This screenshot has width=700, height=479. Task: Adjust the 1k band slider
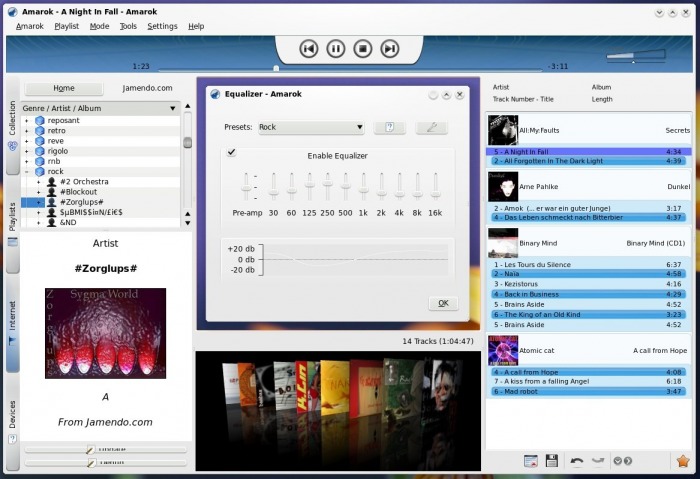363,187
